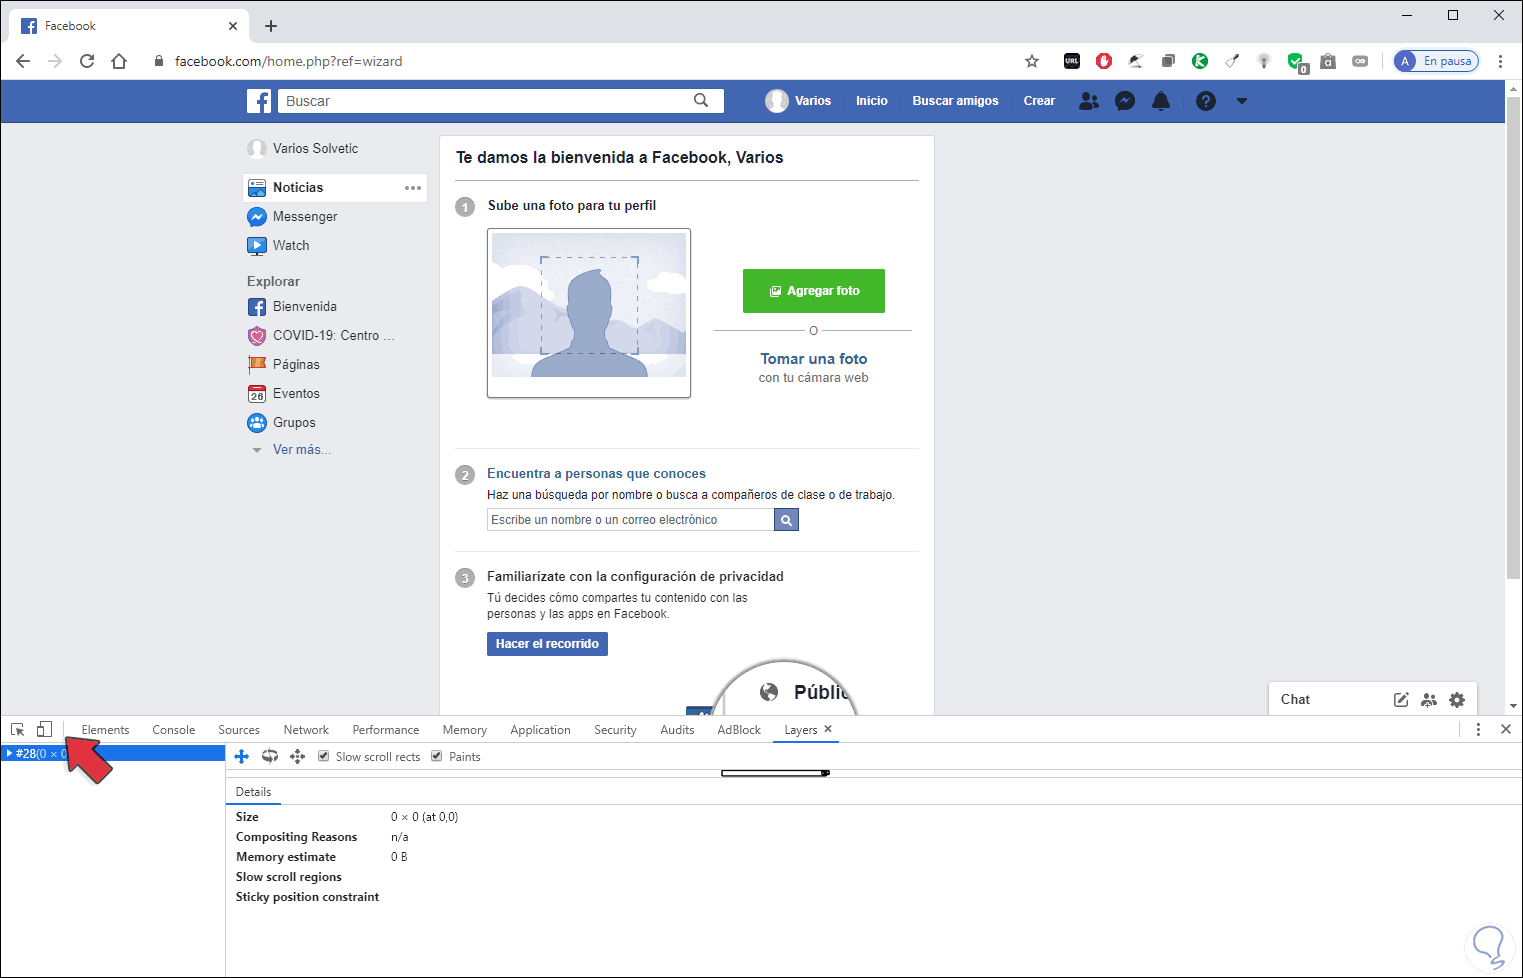This screenshot has height=978, width=1523.
Task: Open the Network tab
Action: 306,730
